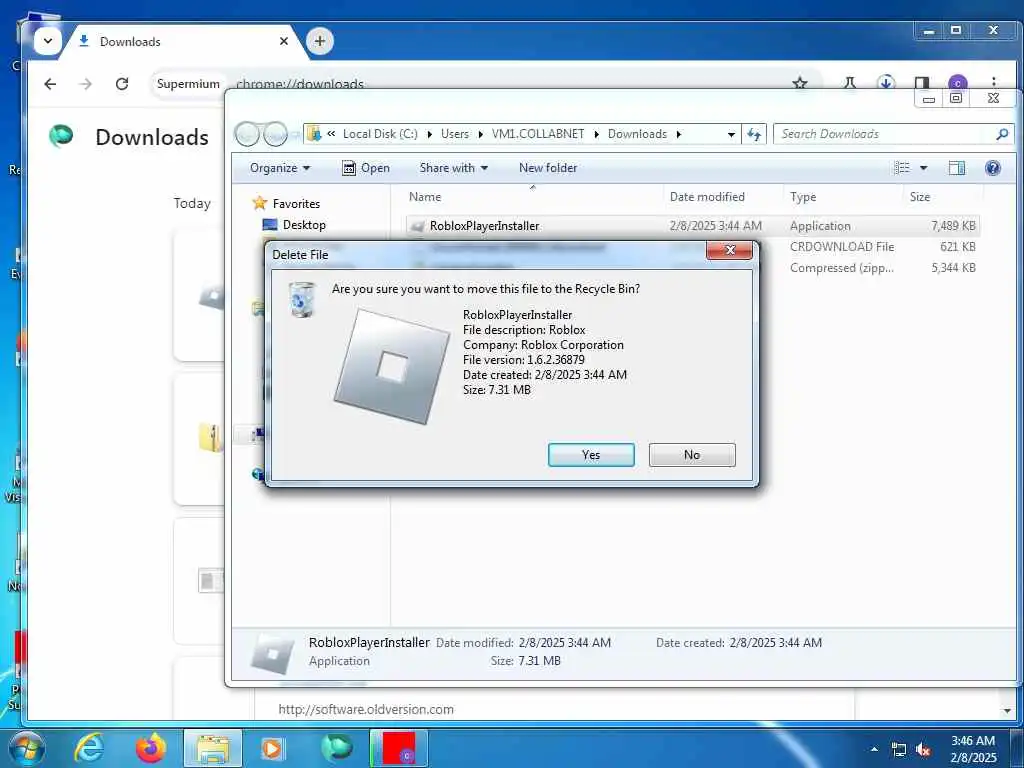Click the browser forward arrow
1024x768 pixels.
(86, 84)
